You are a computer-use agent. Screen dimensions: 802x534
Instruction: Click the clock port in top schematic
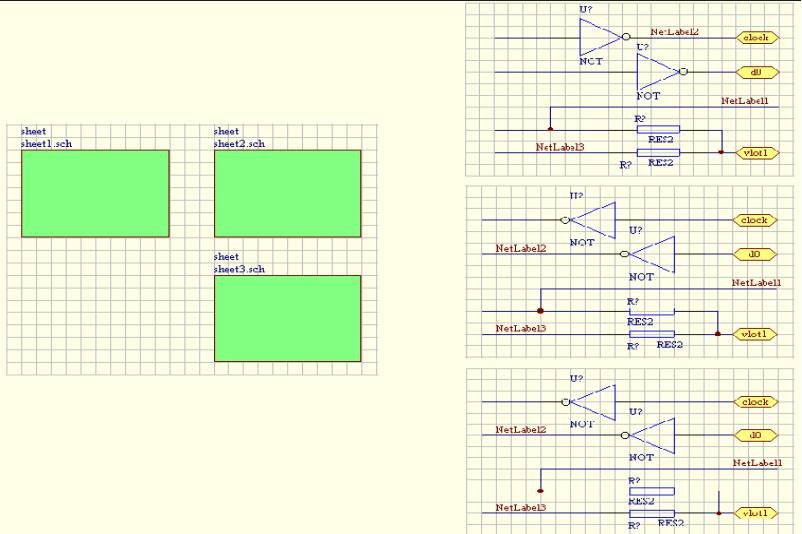coord(757,38)
